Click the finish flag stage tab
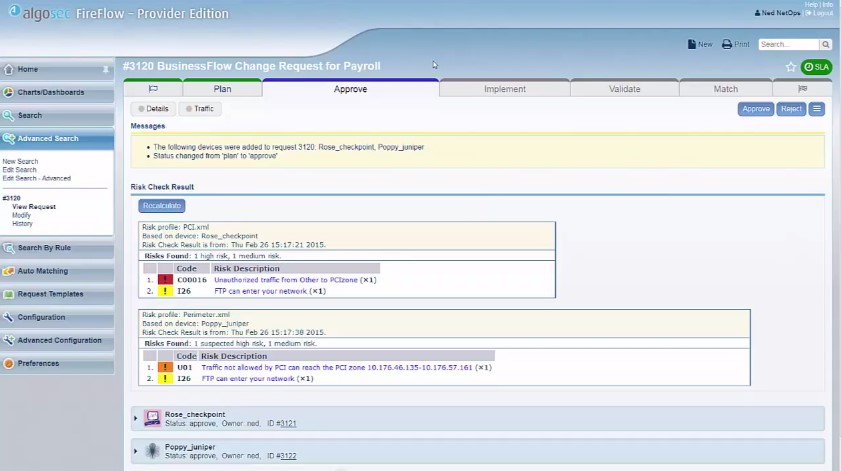Screen dimensions: 841x471 pos(802,89)
